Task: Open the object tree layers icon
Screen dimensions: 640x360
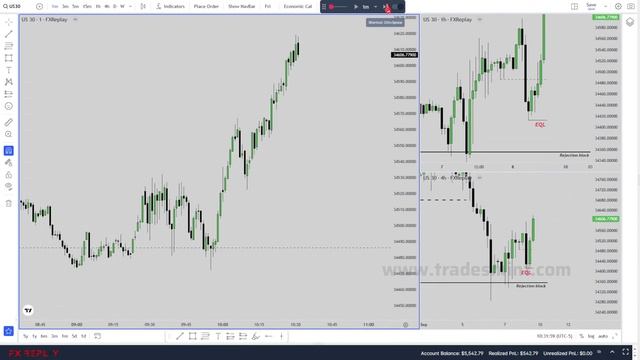Action: 630,22
